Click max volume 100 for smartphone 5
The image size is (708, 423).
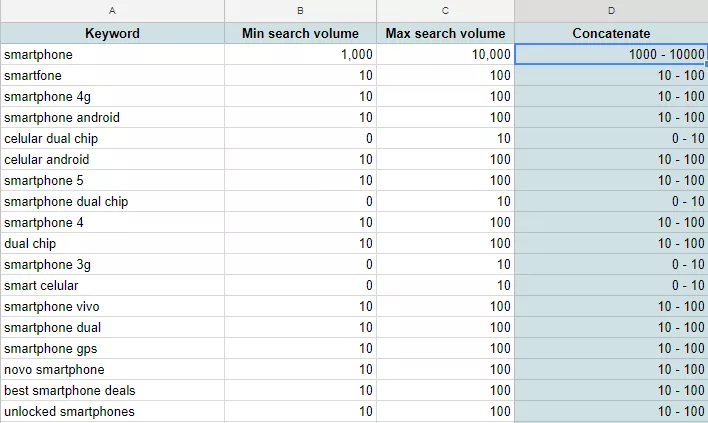click(x=445, y=181)
